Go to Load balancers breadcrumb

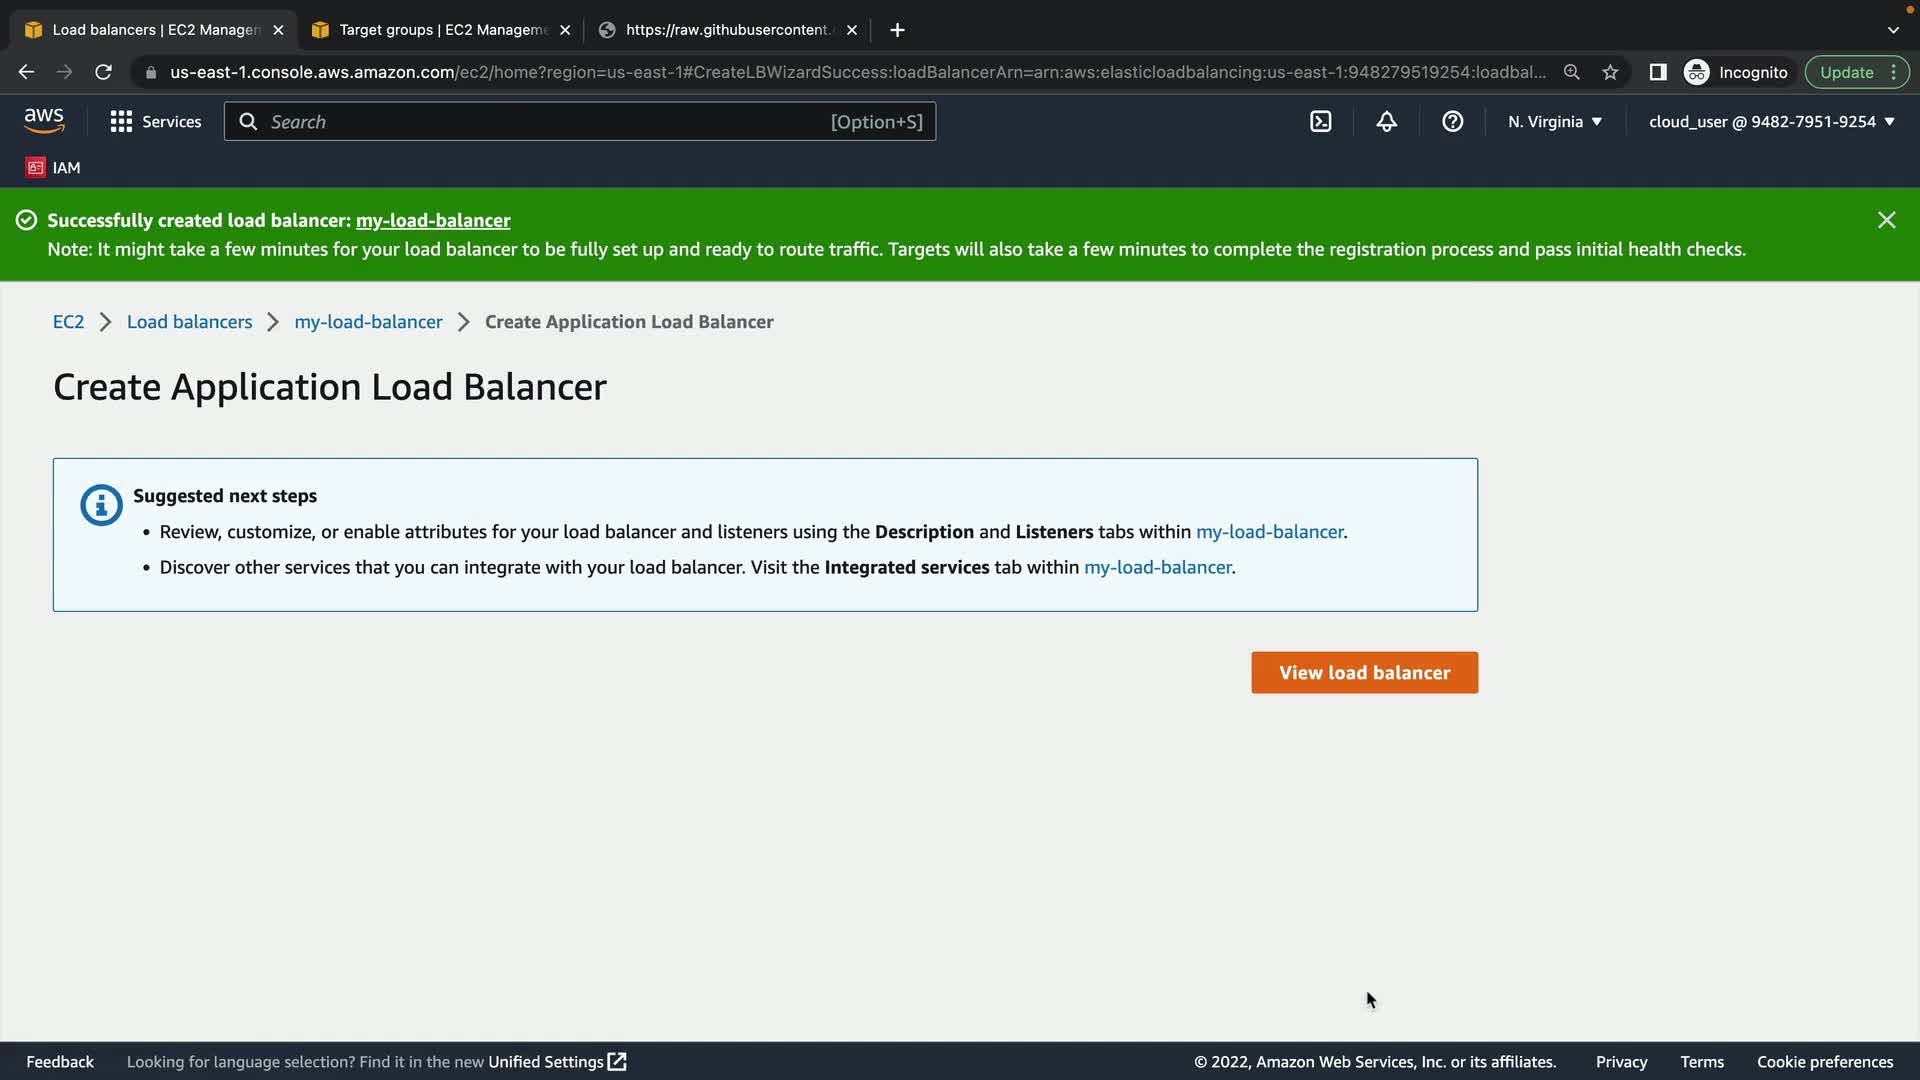pos(189,322)
